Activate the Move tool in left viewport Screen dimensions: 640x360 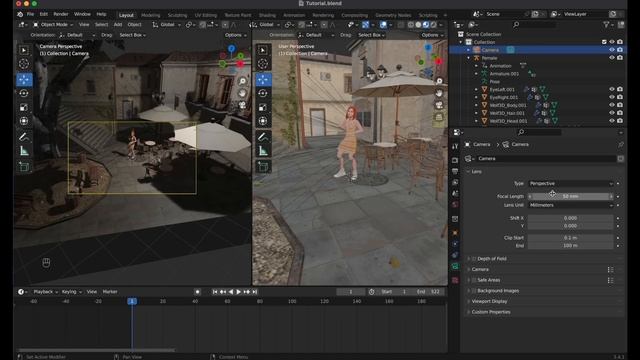click(x=24, y=79)
